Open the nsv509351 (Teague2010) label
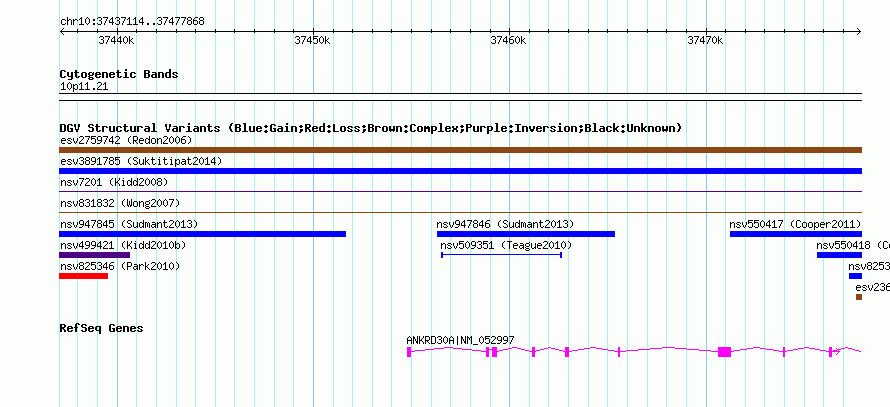890x407 pixels. [x=506, y=245]
